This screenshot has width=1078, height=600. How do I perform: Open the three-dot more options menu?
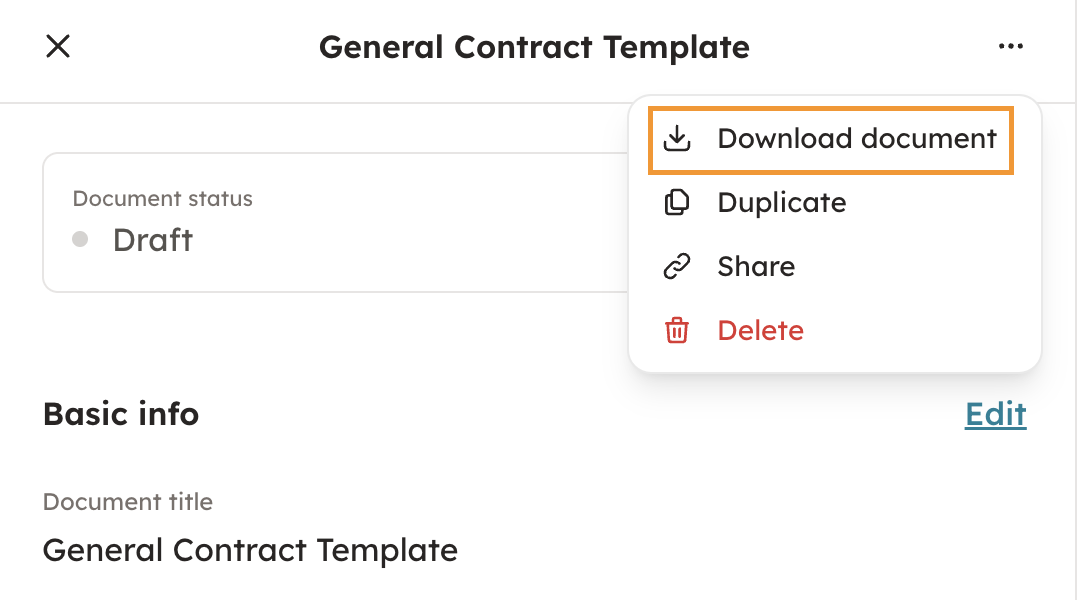[x=1011, y=46]
